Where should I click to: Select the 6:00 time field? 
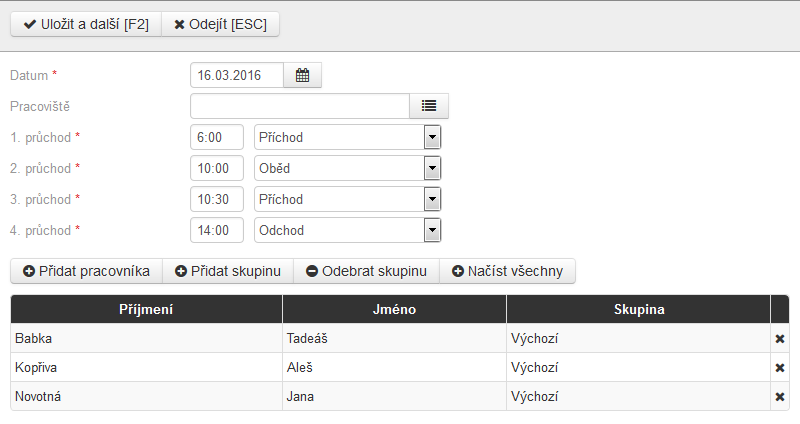pos(217,137)
